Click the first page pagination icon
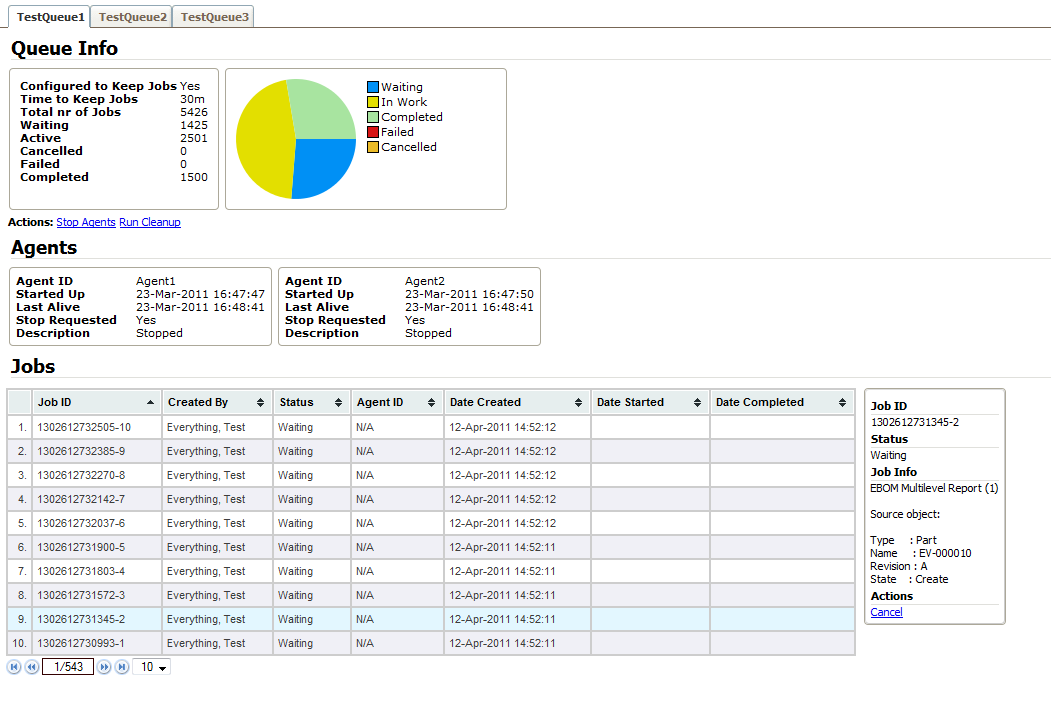 (14, 666)
